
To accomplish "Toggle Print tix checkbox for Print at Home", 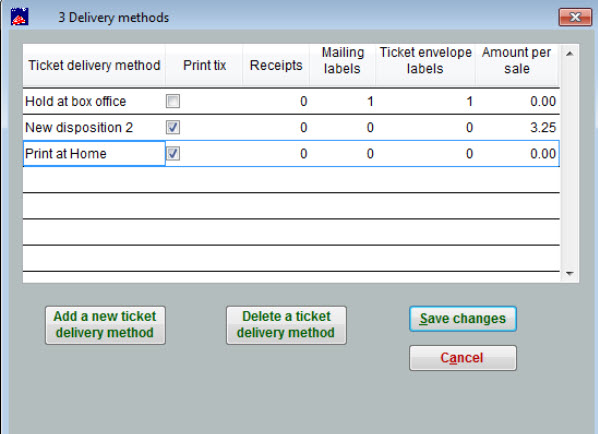I will 173,153.
